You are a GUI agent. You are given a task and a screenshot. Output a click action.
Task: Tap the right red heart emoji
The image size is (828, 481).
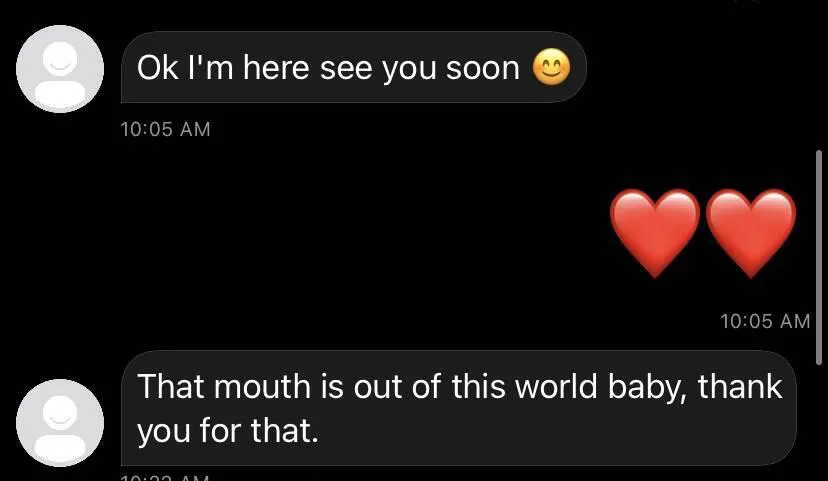750,232
